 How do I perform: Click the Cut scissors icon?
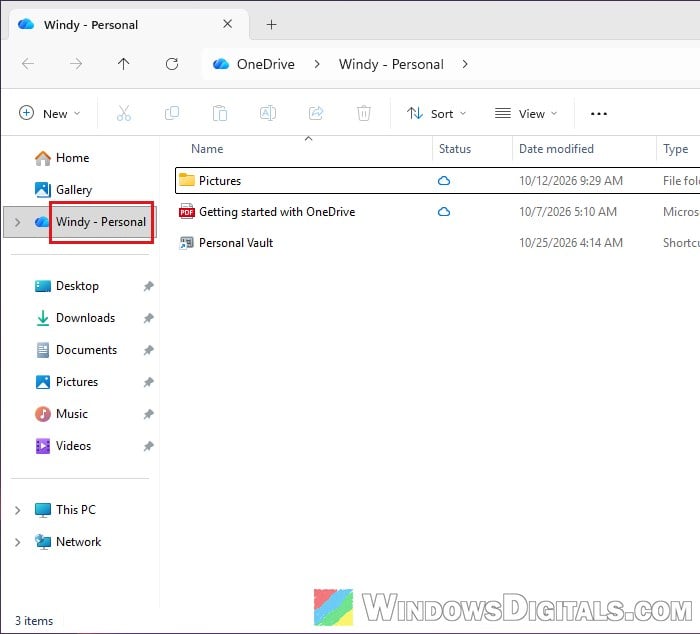(x=124, y=113)
